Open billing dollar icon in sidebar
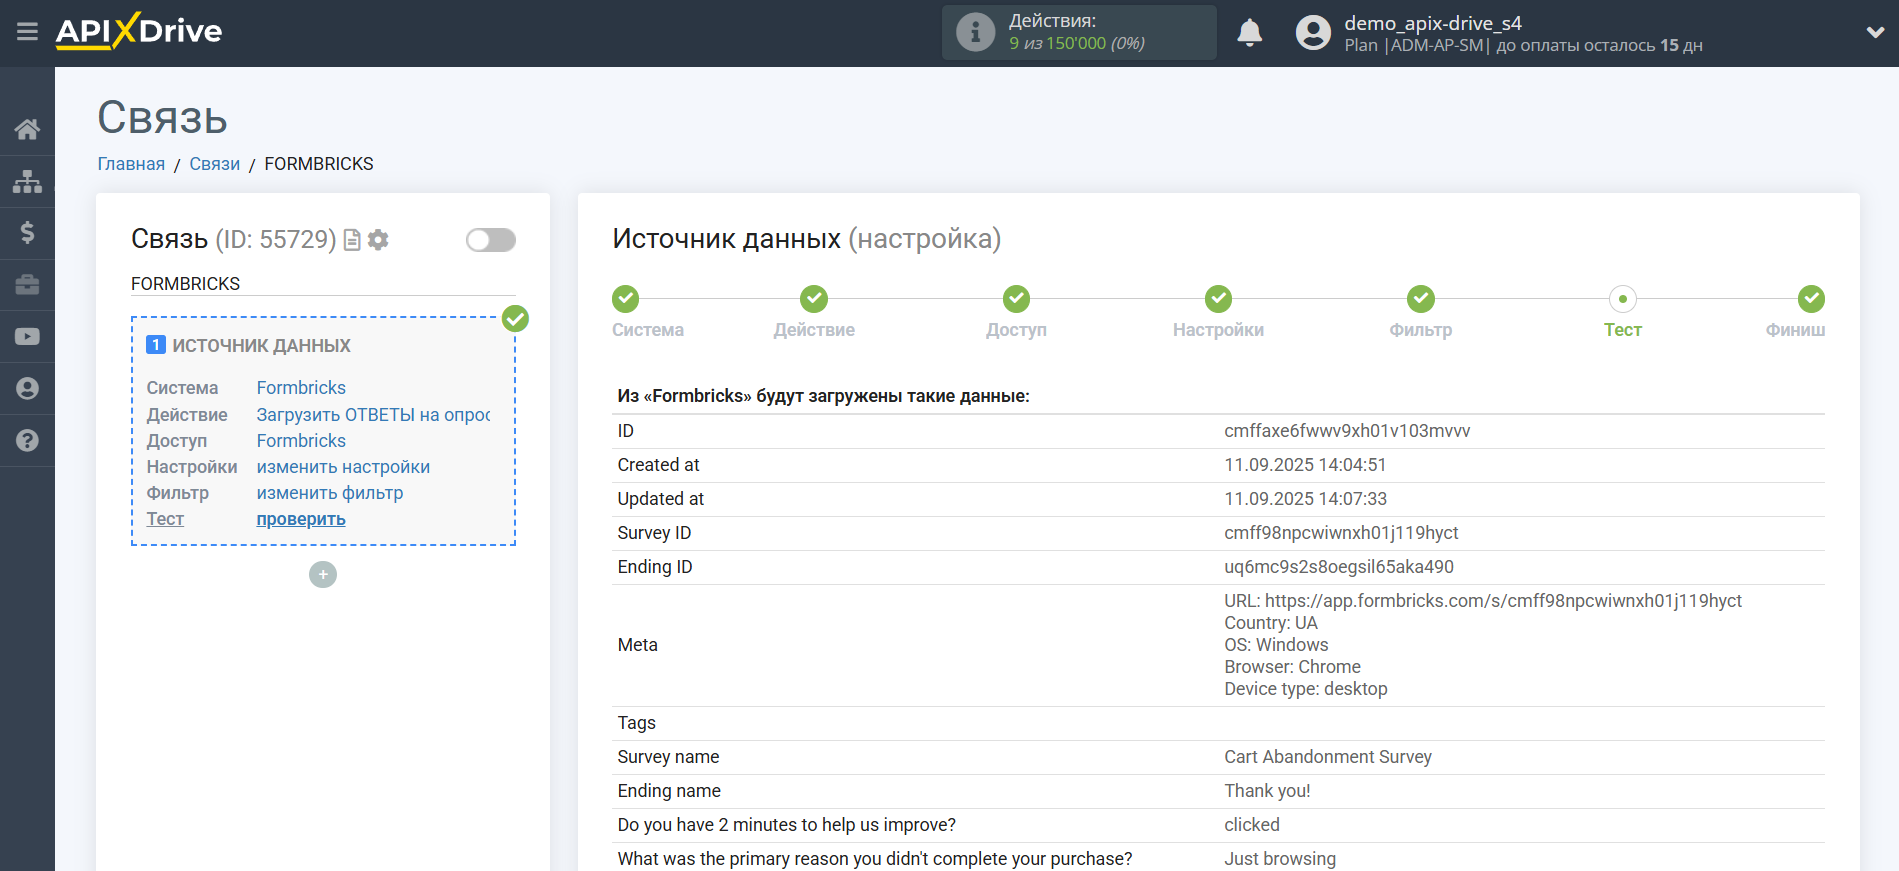 [27, 233]
